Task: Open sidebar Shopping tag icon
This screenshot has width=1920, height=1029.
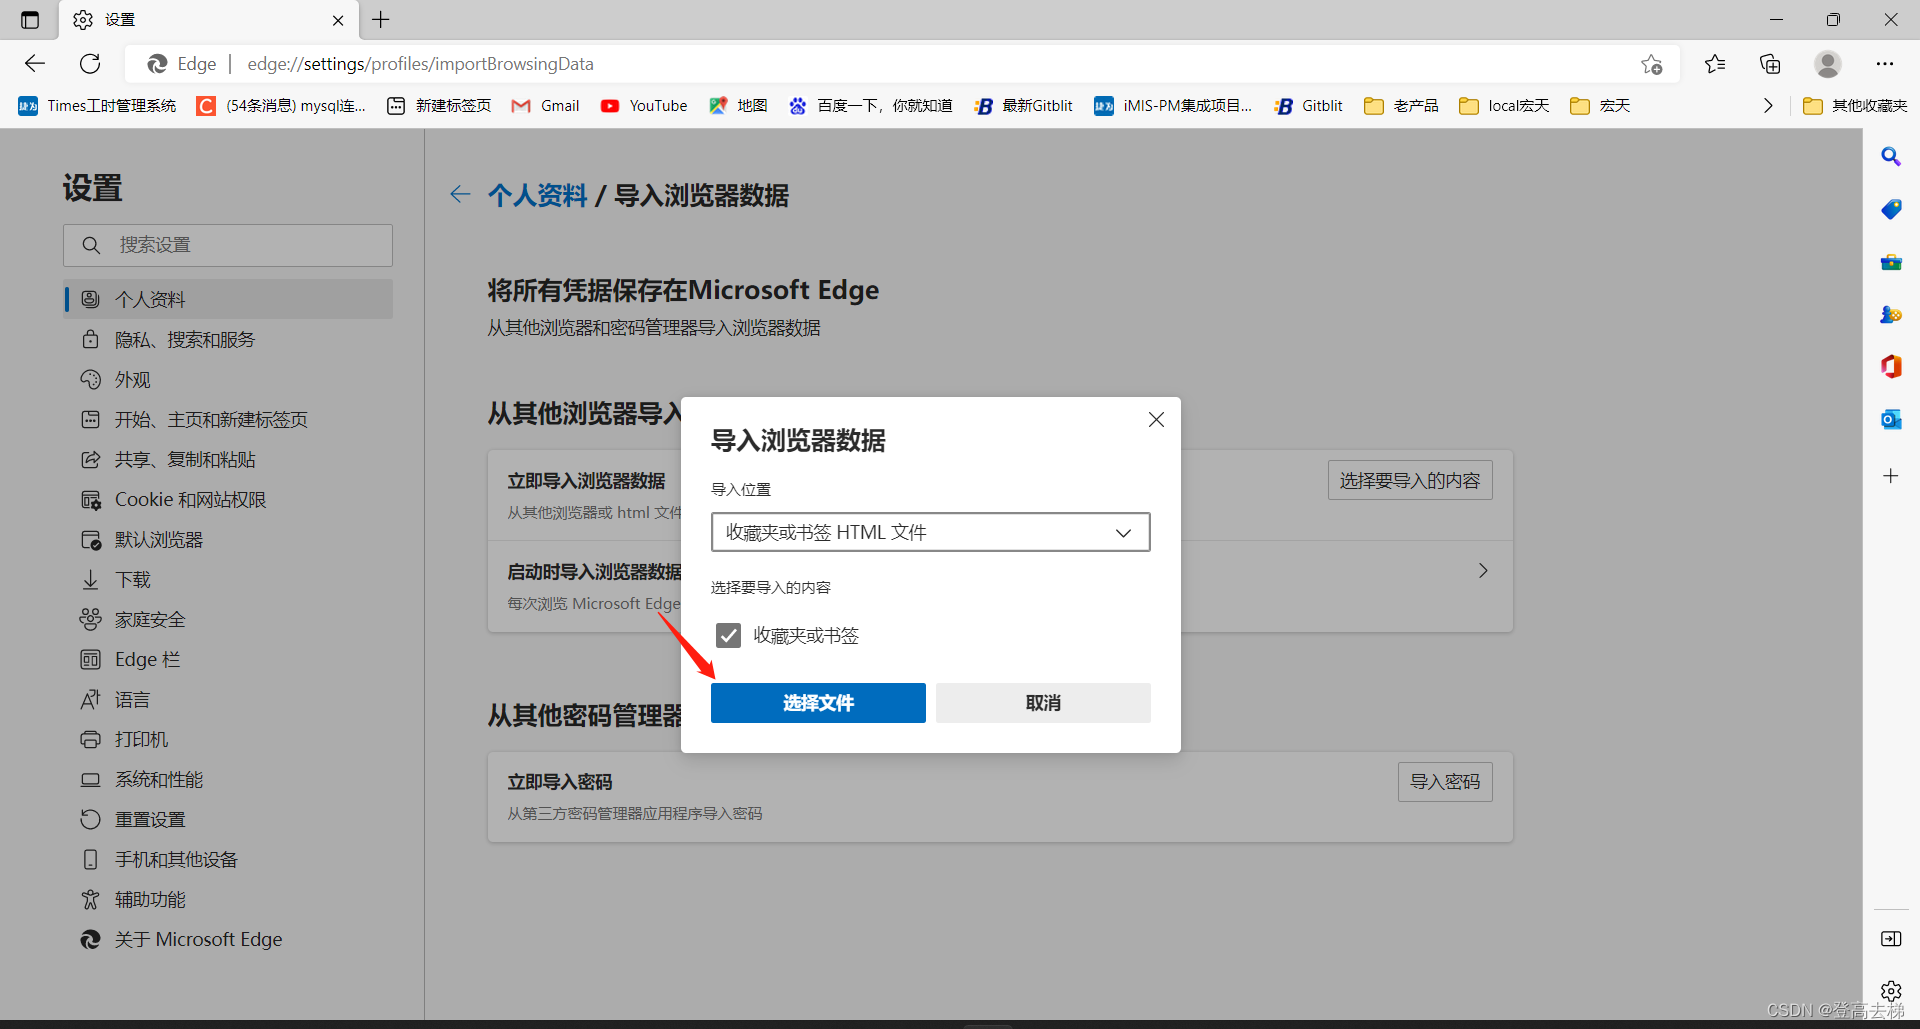Action: point(1891,210)
